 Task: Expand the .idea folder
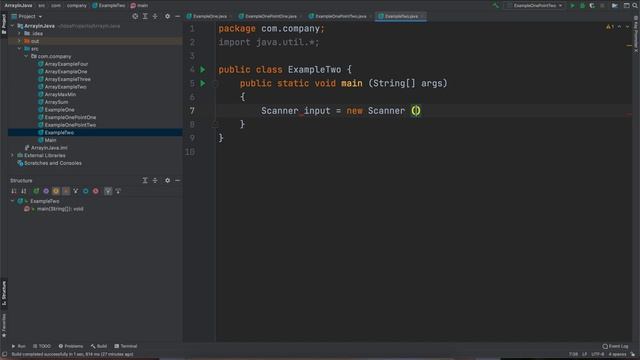click(19, 33)
